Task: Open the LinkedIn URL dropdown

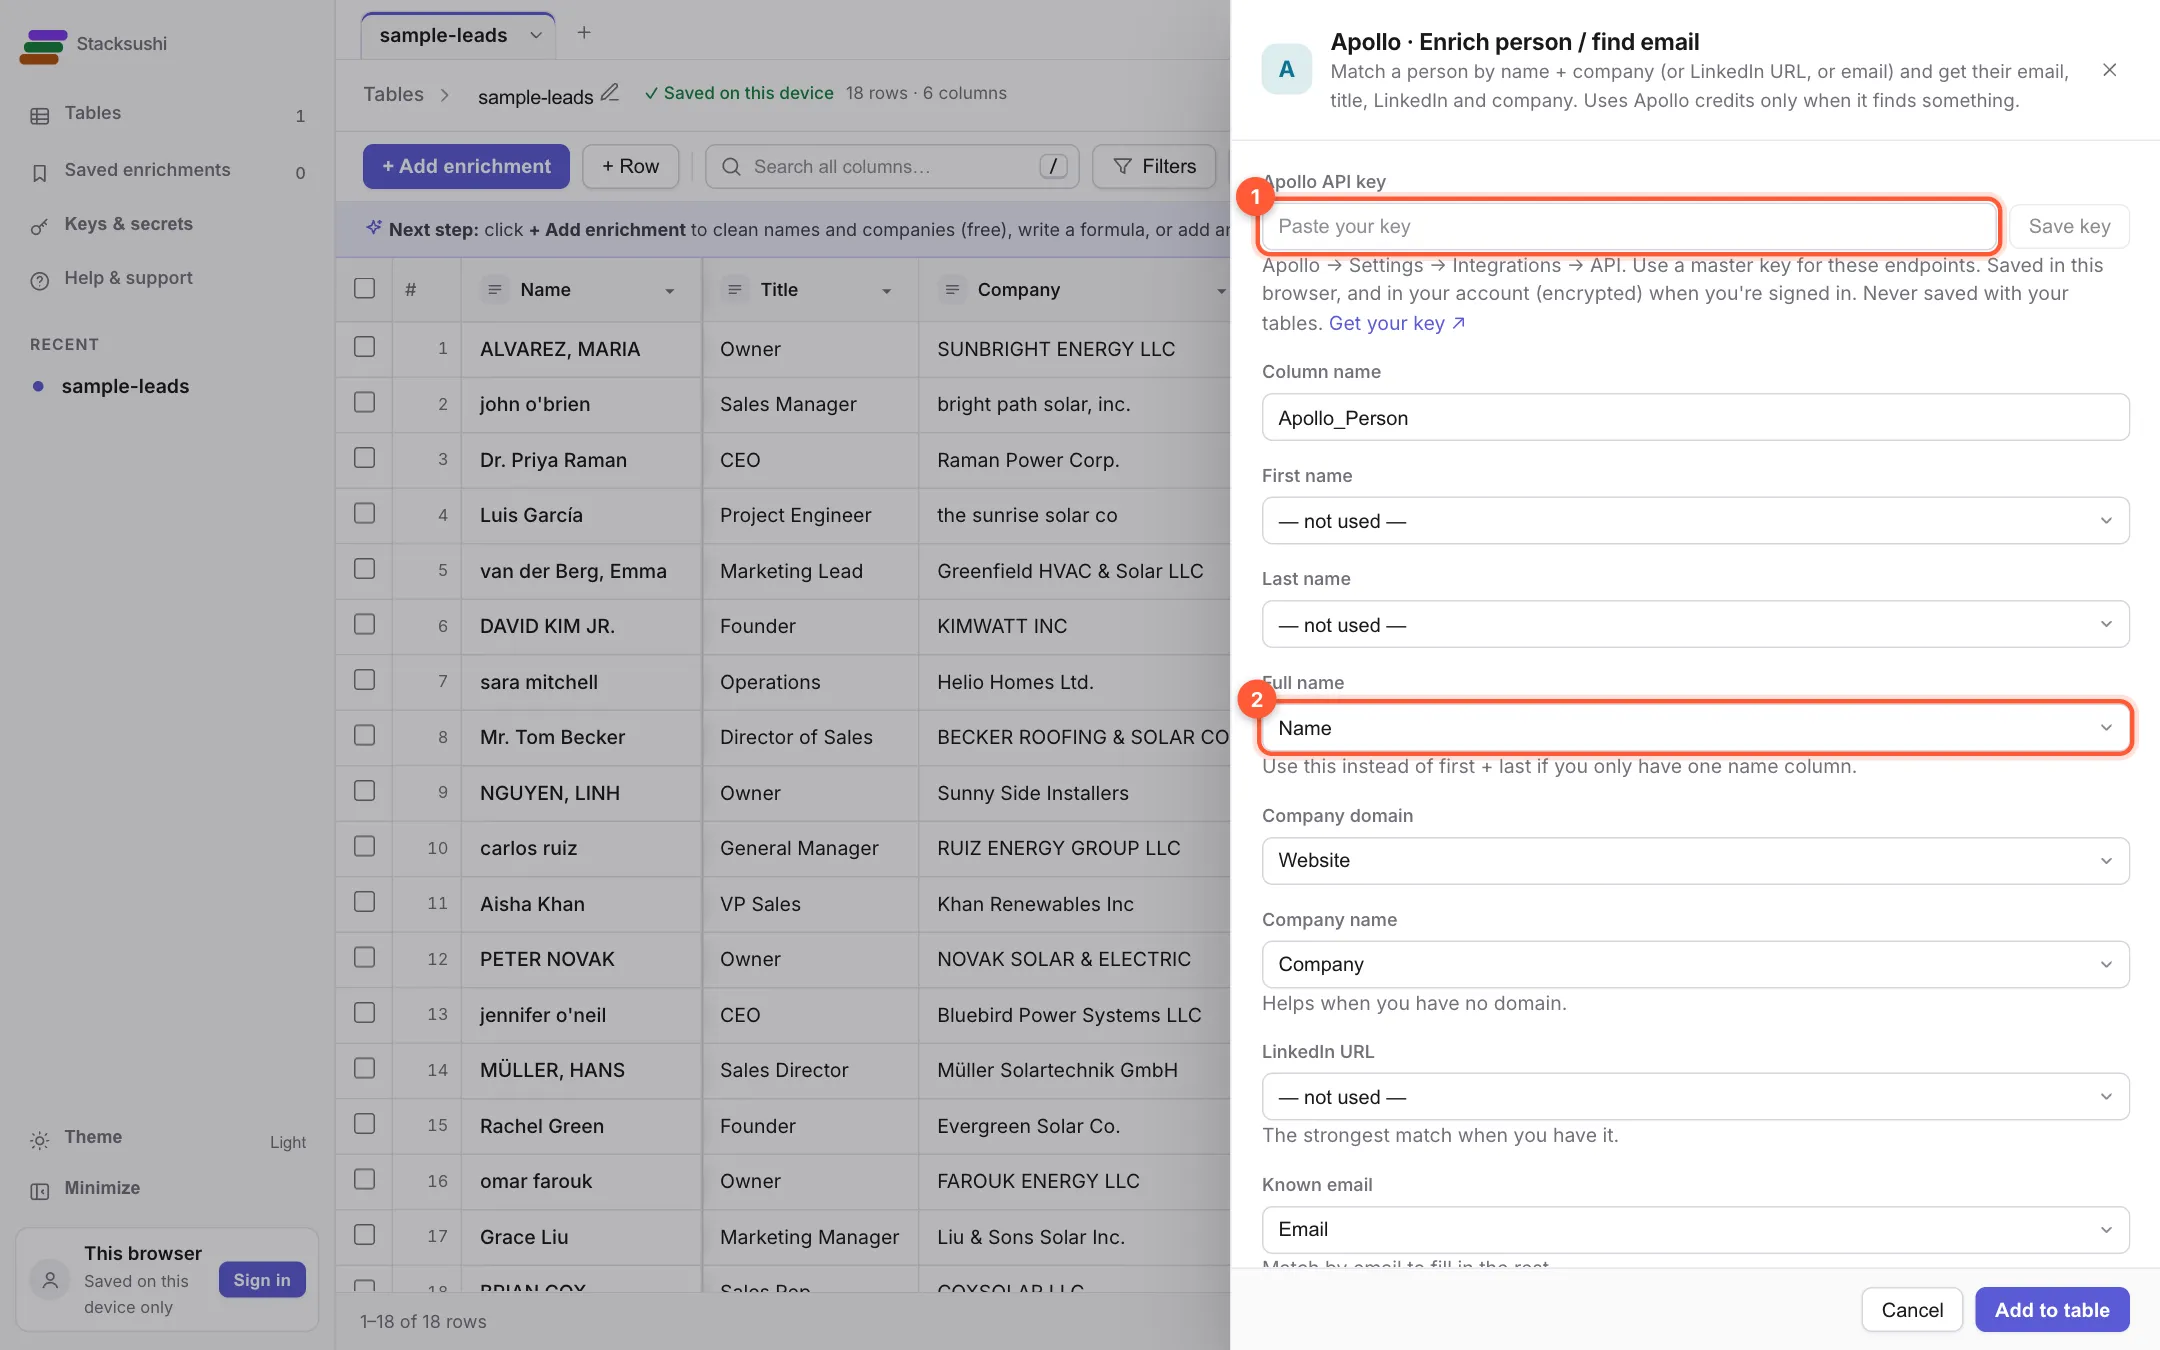Action: 1695,1097
